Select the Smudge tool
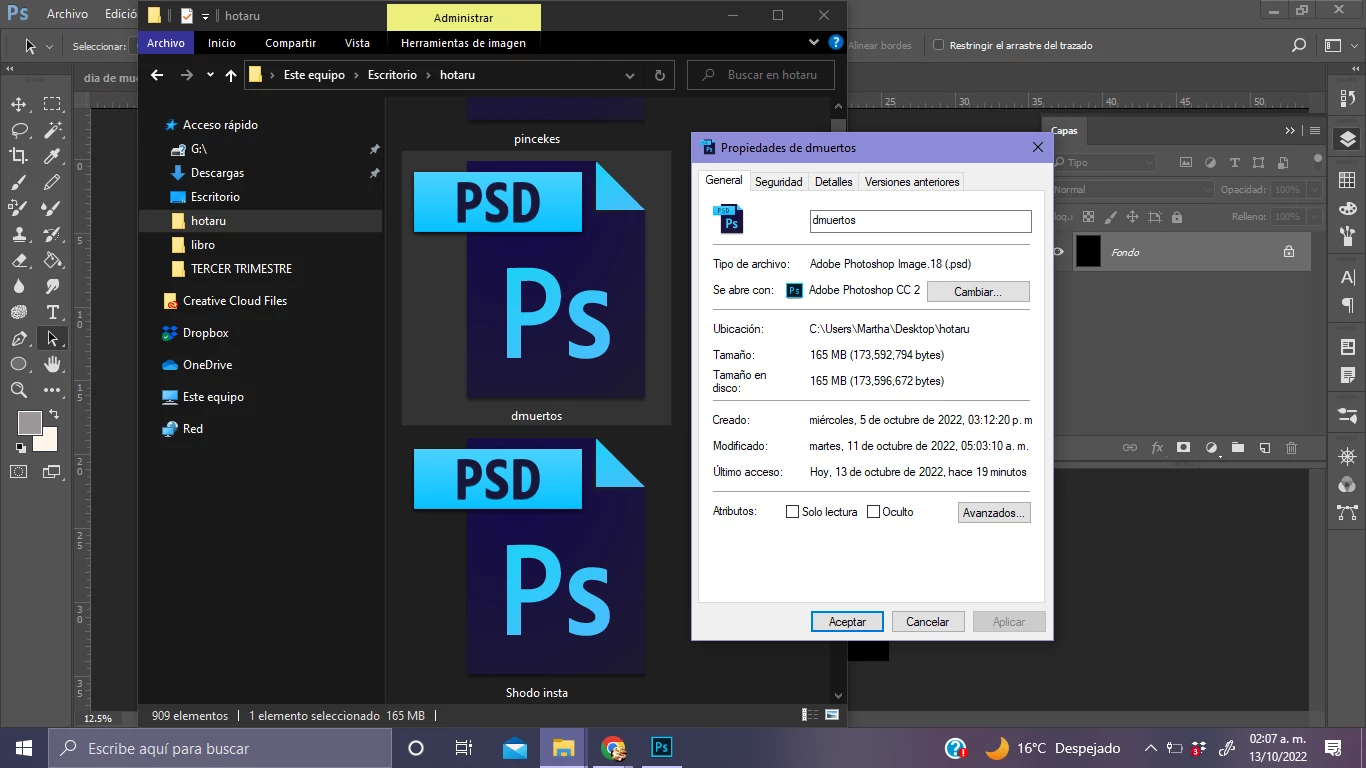Screen dimensions: 1366x768 (x=52, y=287)
